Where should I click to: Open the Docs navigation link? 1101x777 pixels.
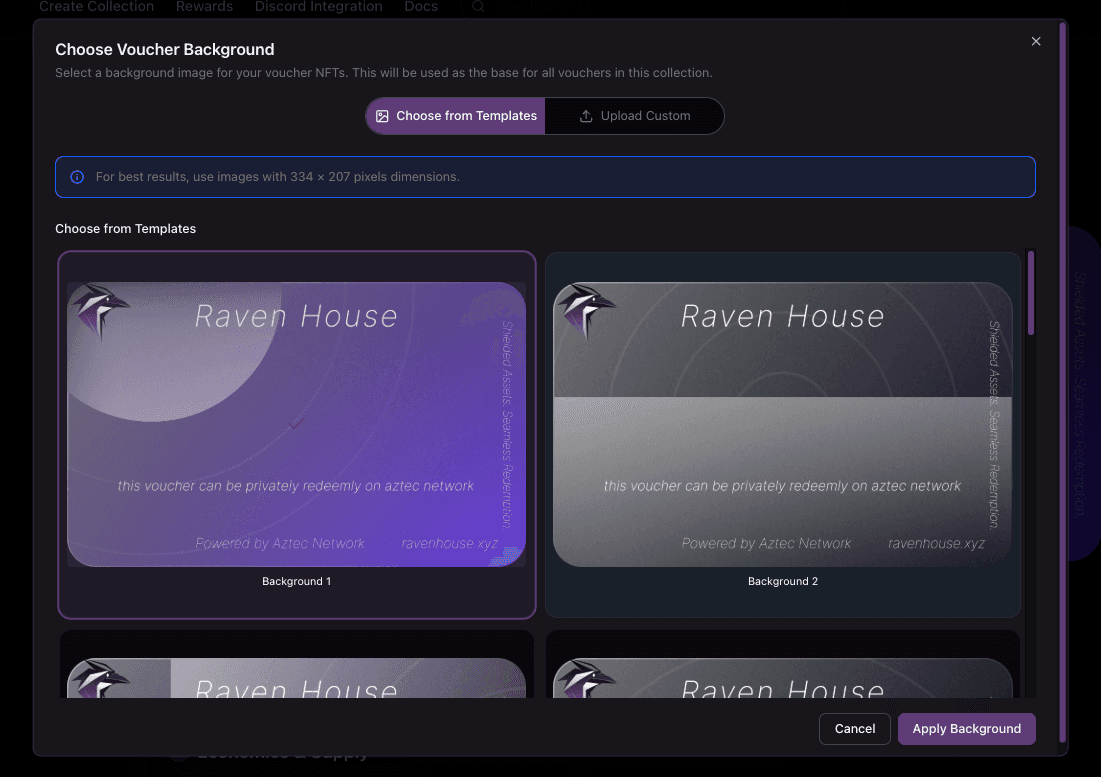click(x=421, y=7)
